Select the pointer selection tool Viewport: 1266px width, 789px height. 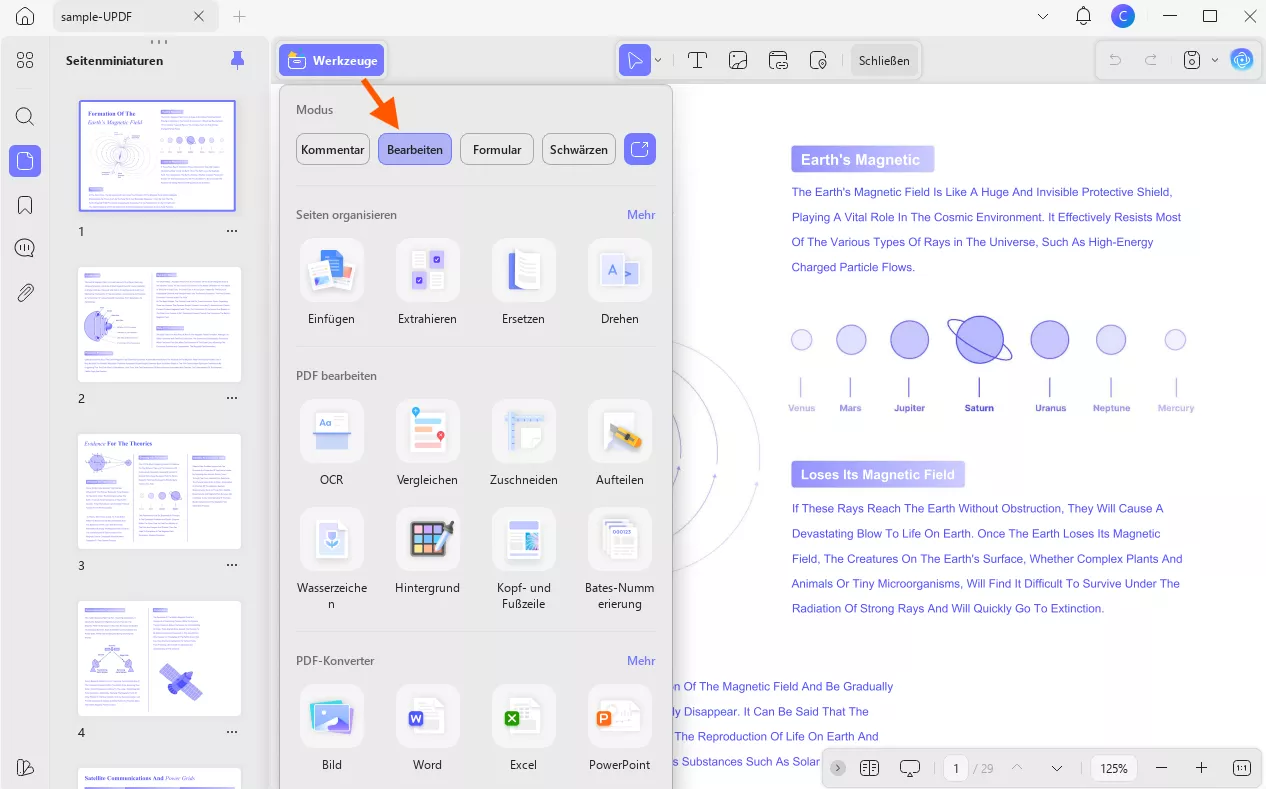coord(634,60)
